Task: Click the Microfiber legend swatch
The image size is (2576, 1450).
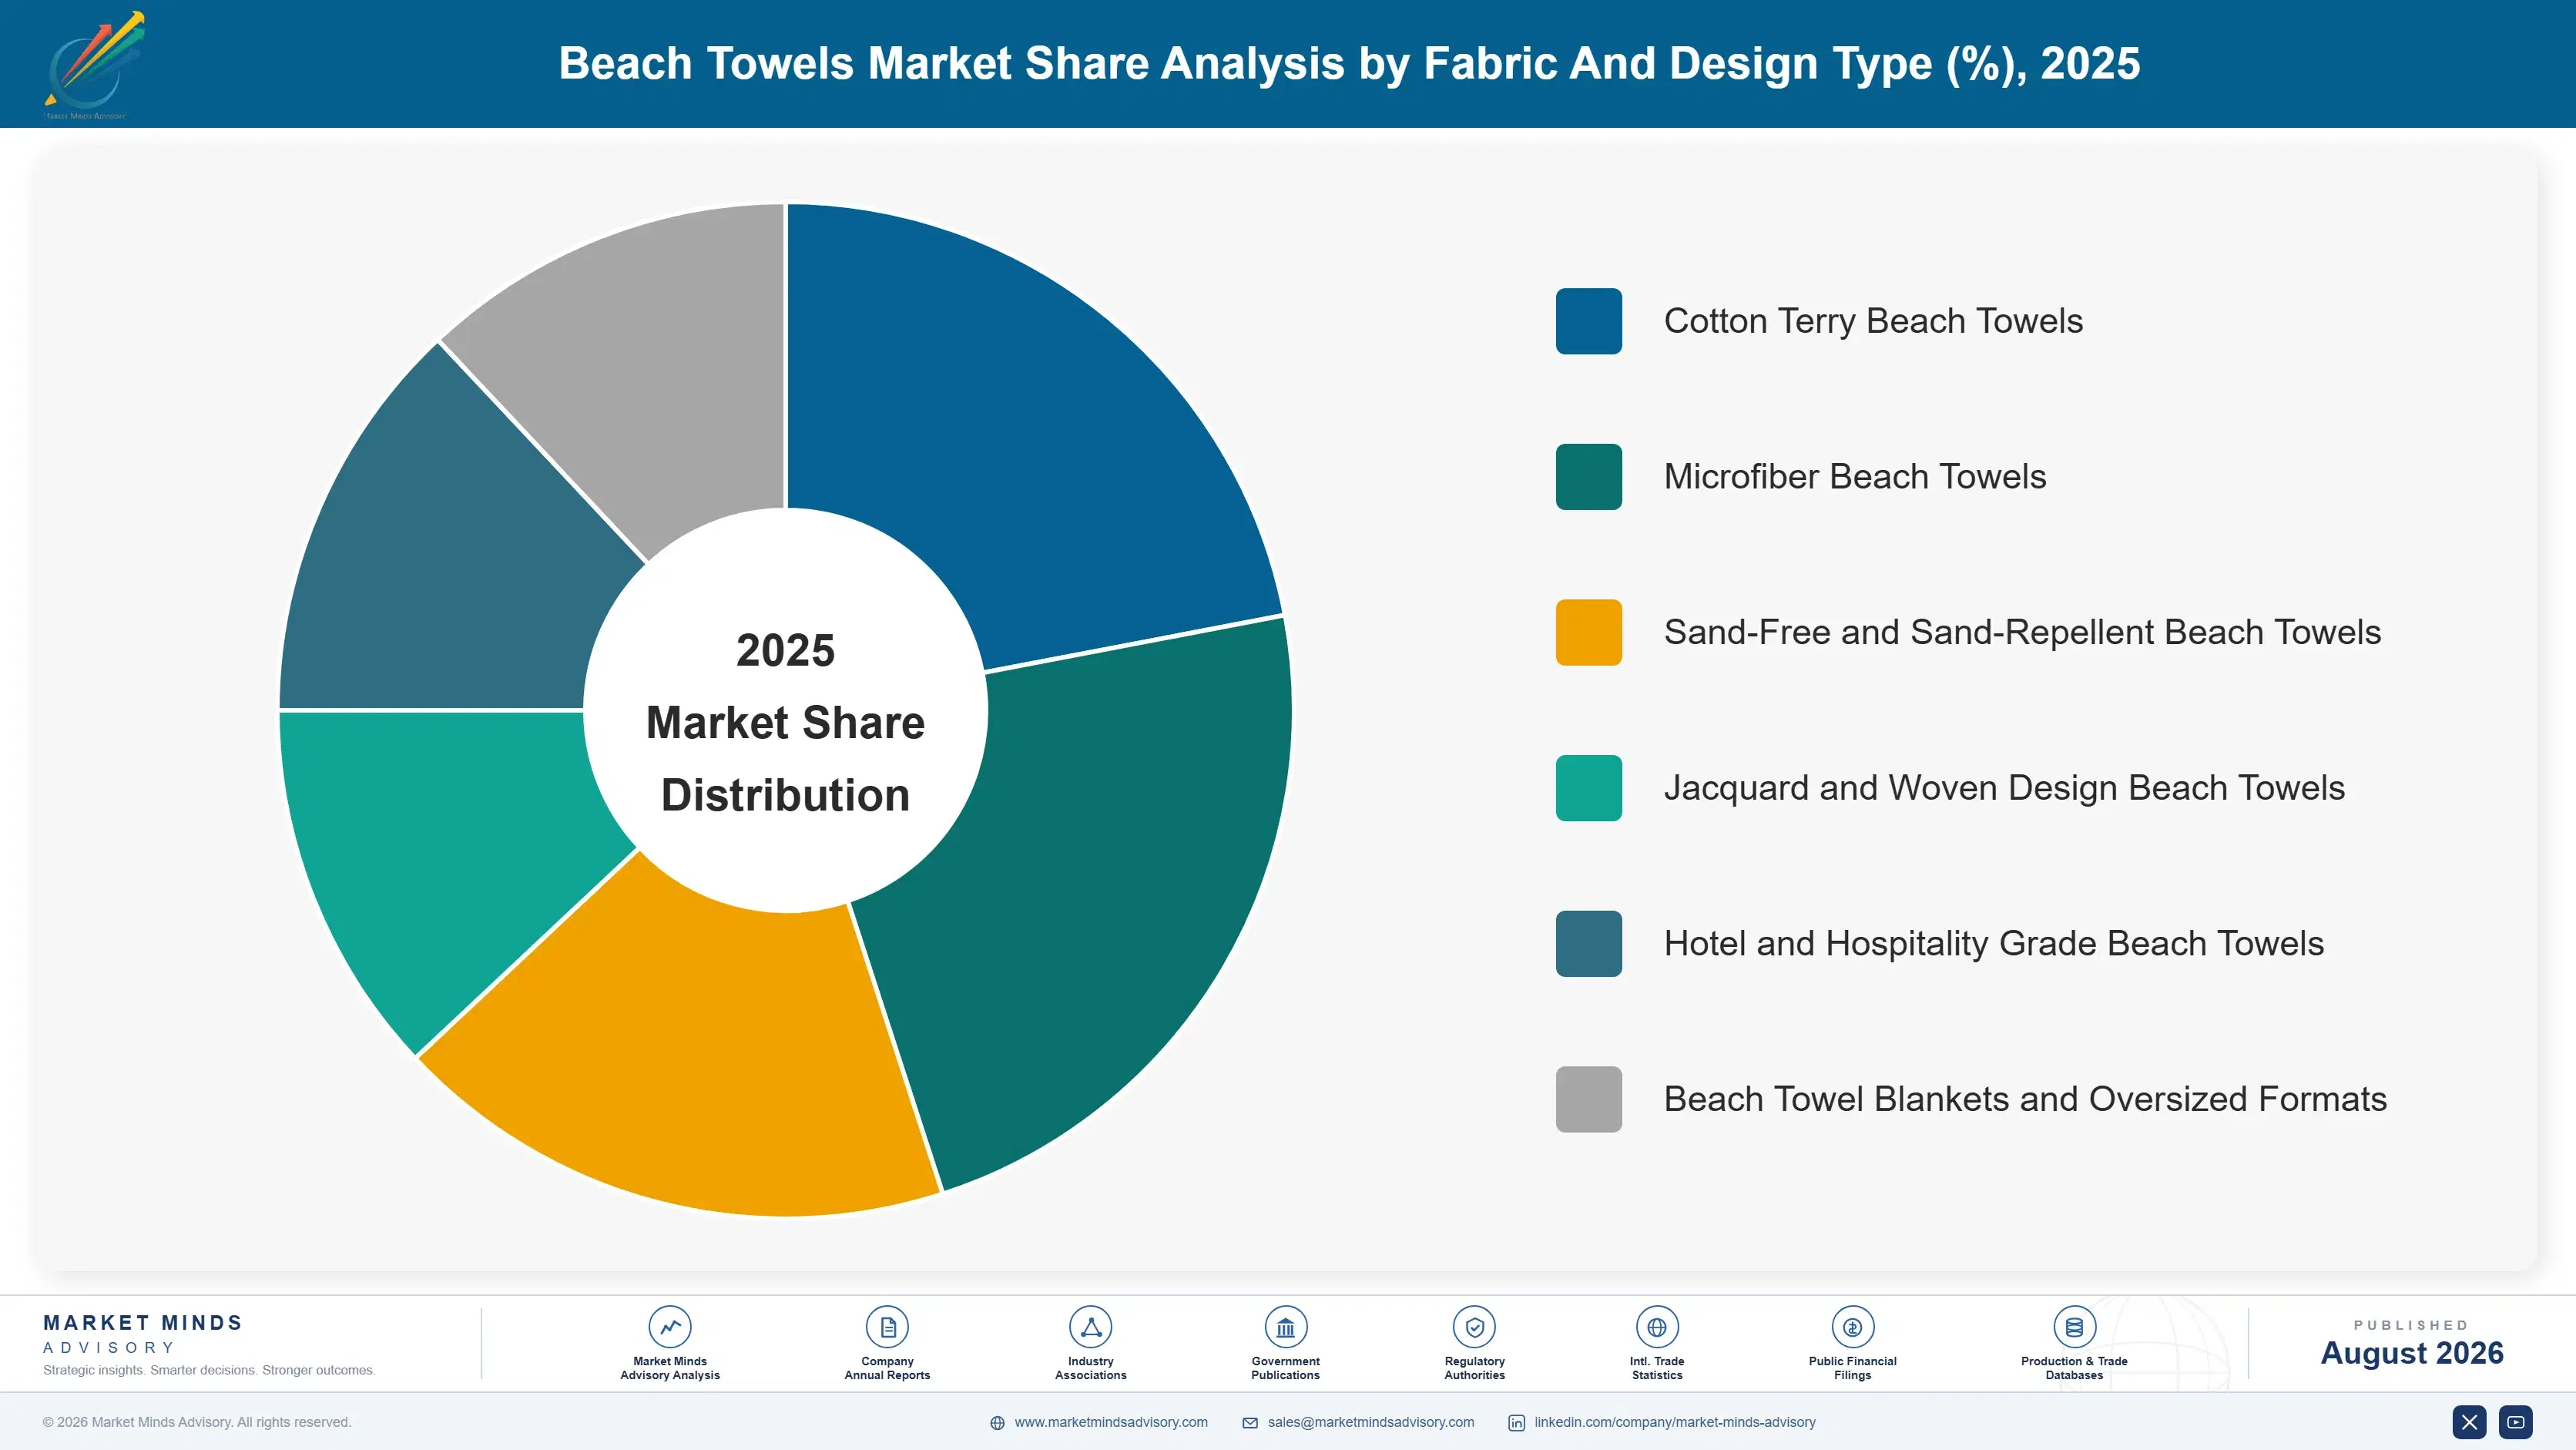Action: pos(1588,477)
